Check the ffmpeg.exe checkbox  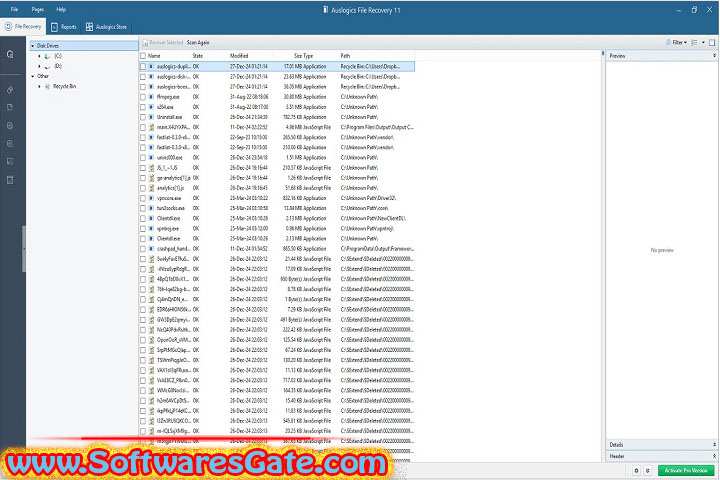[x=143, y=97]
